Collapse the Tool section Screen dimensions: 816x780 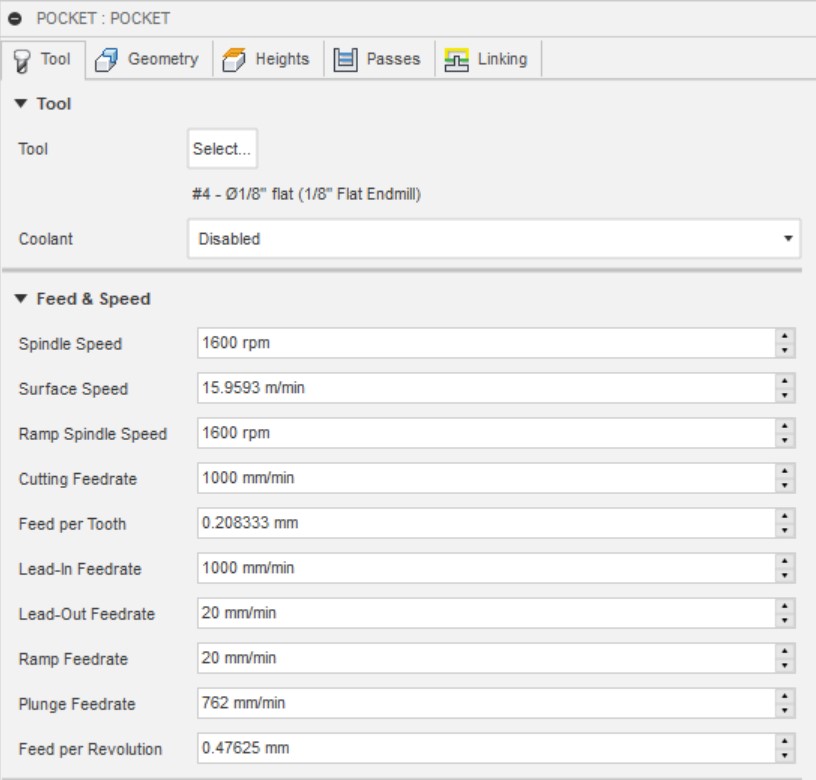pos(21,104)
